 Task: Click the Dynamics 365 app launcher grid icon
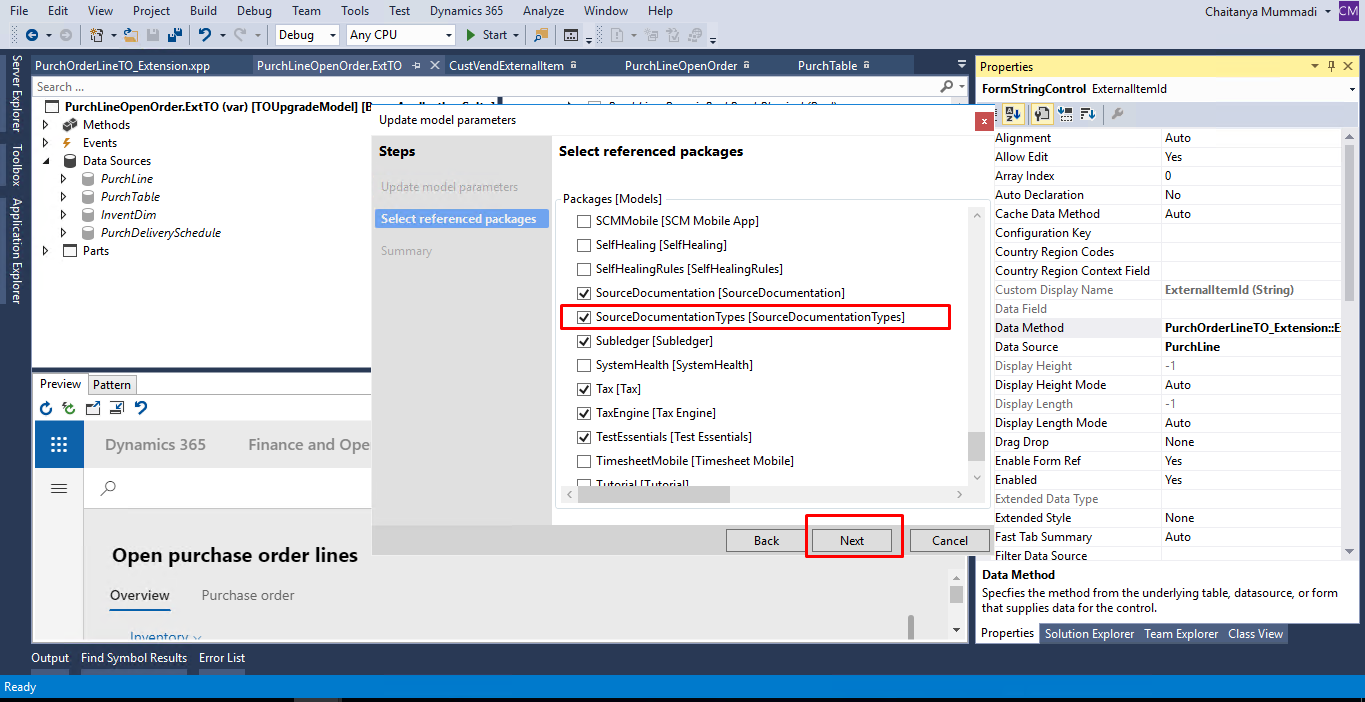pyautogui.click(x=59, y=445)
